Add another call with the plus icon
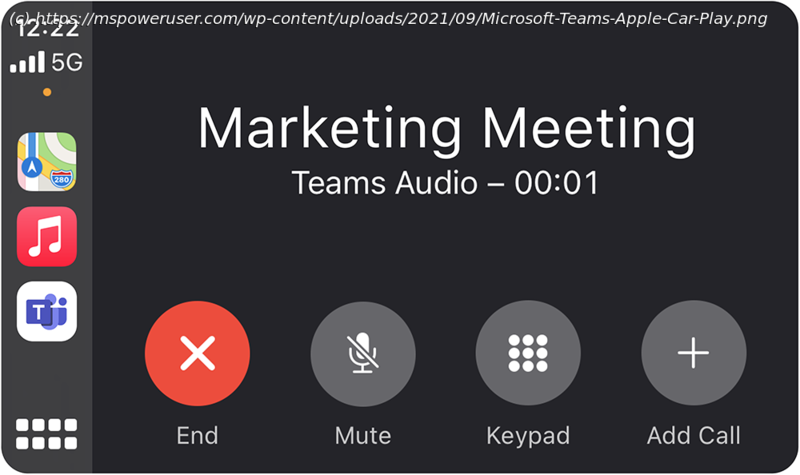This screenshot has height=475, width=800. (x=693, y=353)
